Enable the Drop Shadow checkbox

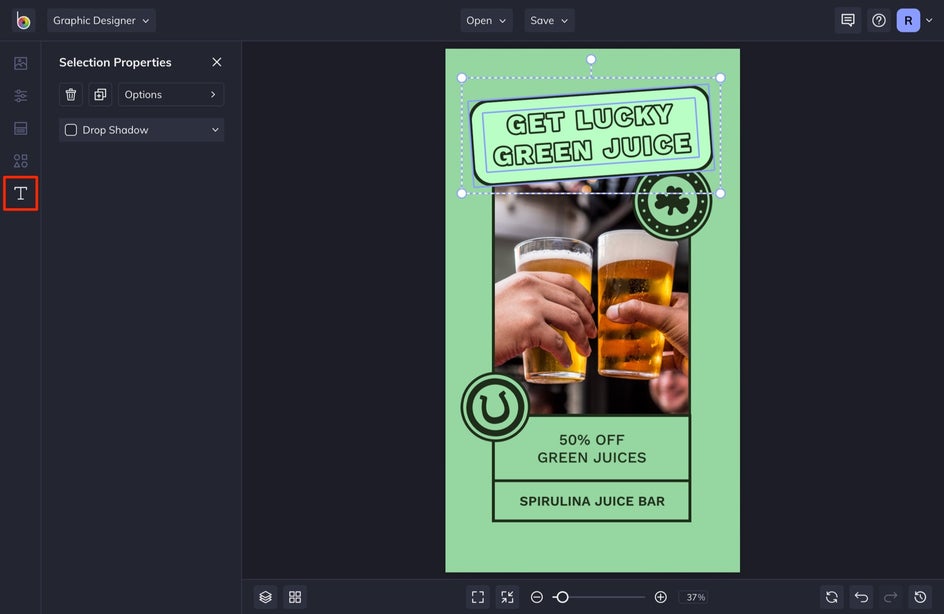(71, 130)
